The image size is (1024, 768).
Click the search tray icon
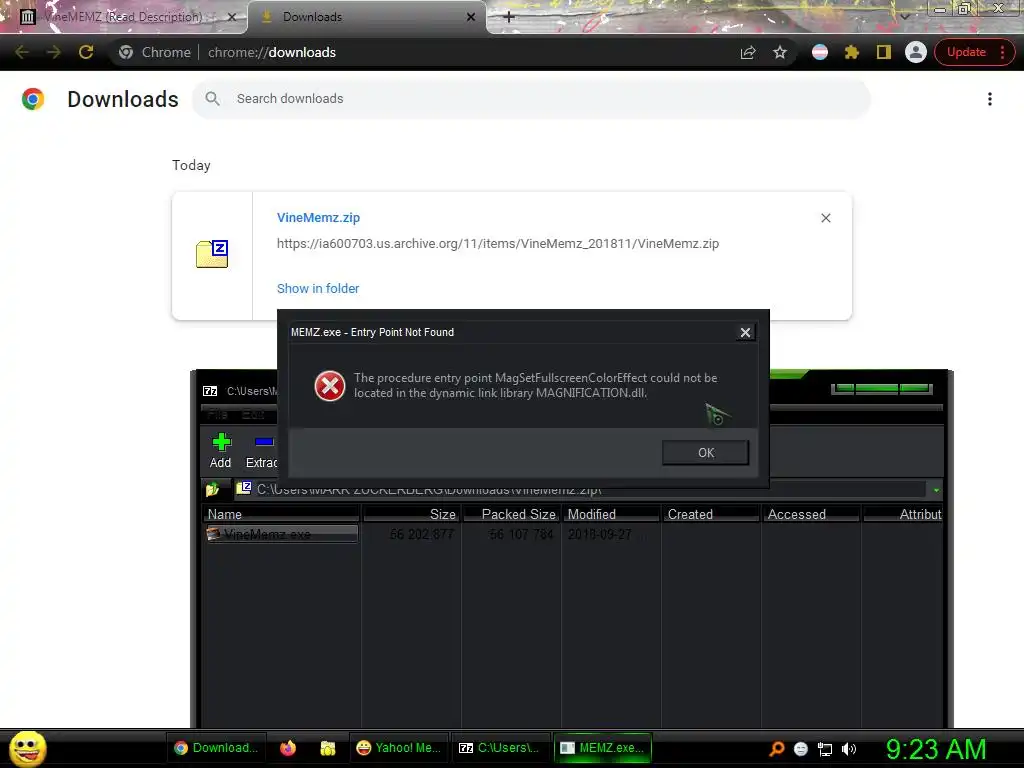pos(776,748)
